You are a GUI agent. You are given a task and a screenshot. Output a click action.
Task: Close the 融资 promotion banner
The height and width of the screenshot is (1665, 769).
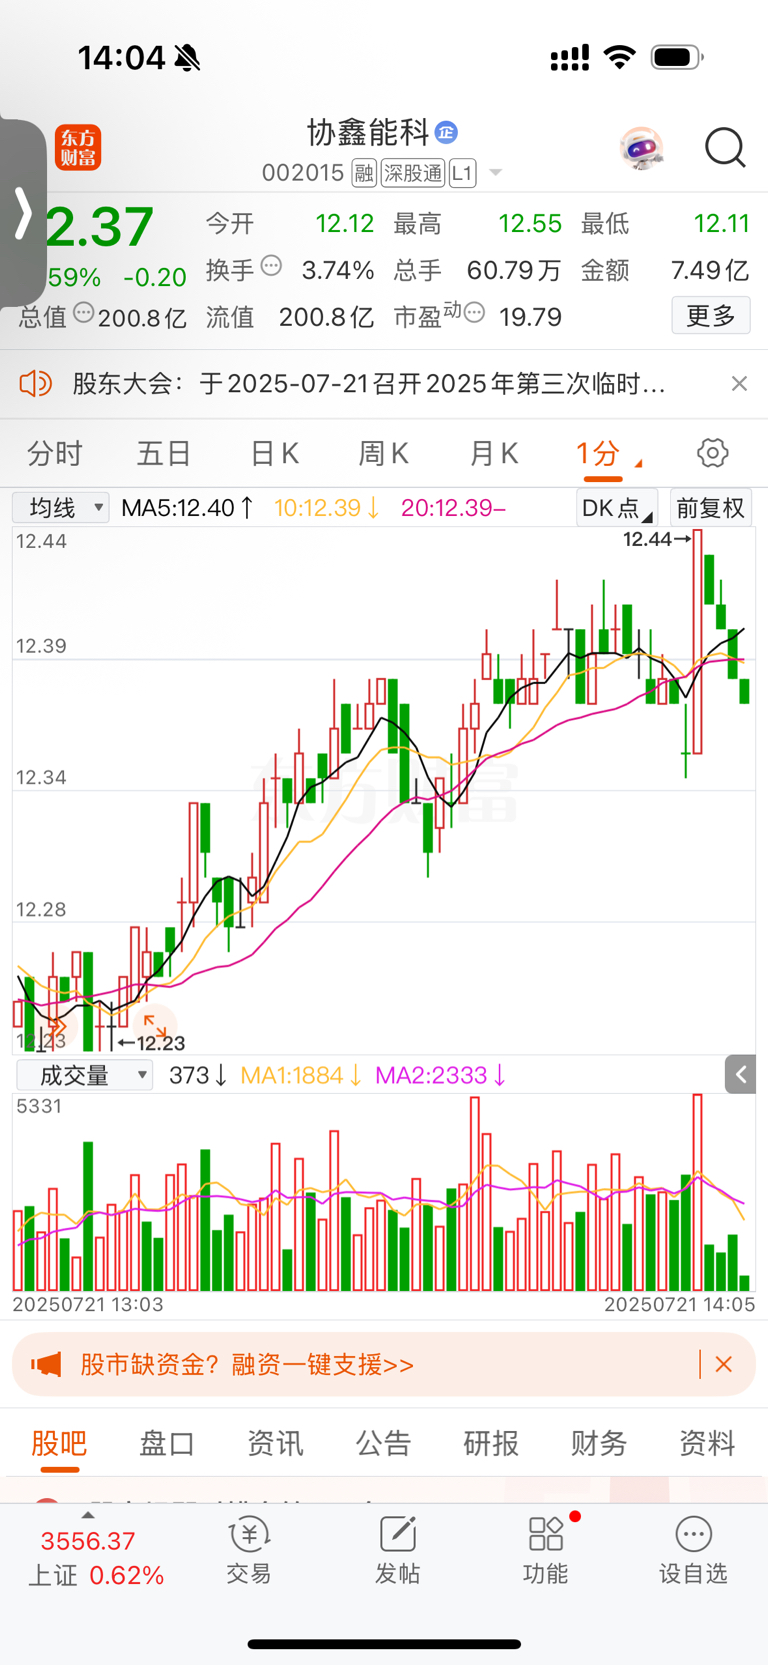pyautogui.click(x=724, y=1364)
